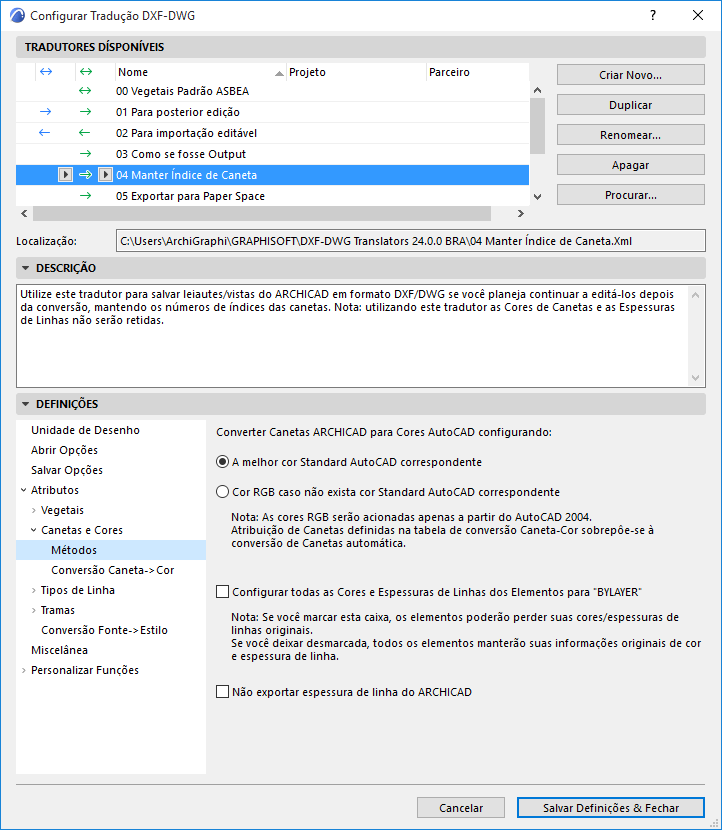Click the green bidirectional arrow column header
The width and height of the screenshot is (722, 830).
click(x=86, y=71)
